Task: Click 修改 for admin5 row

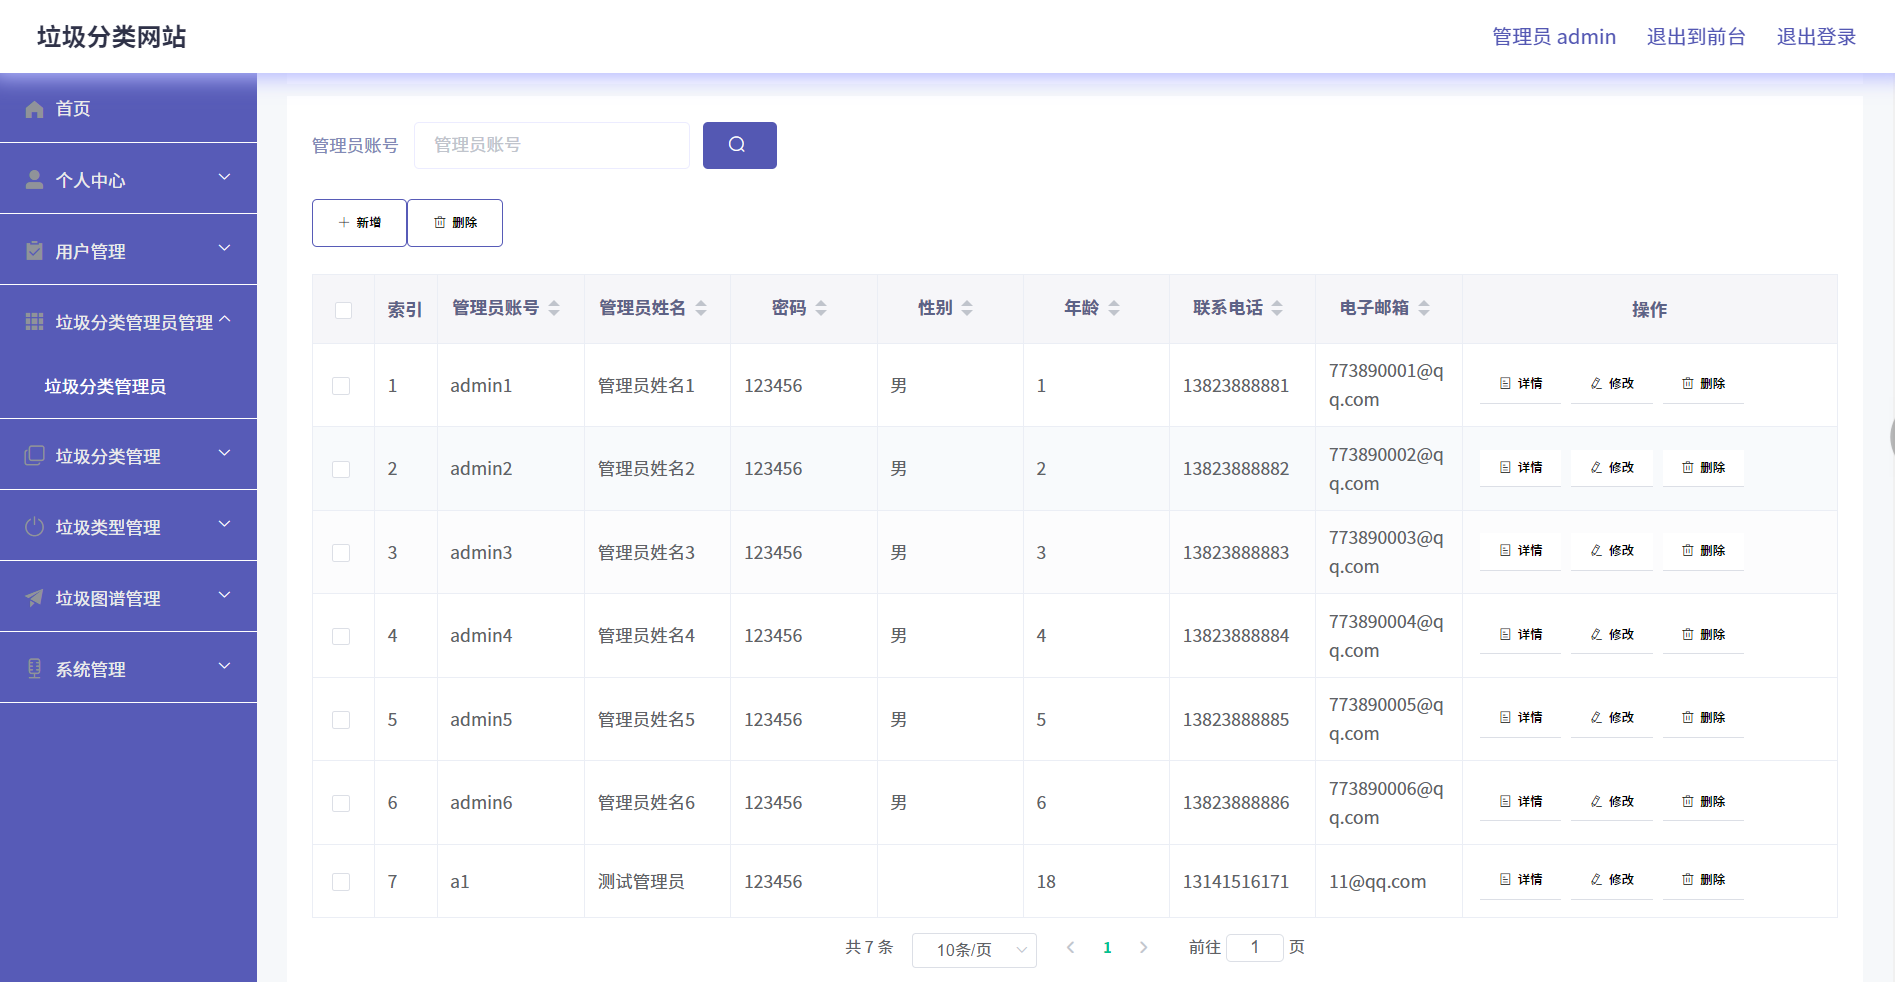Action: [x=1612, y=718]
